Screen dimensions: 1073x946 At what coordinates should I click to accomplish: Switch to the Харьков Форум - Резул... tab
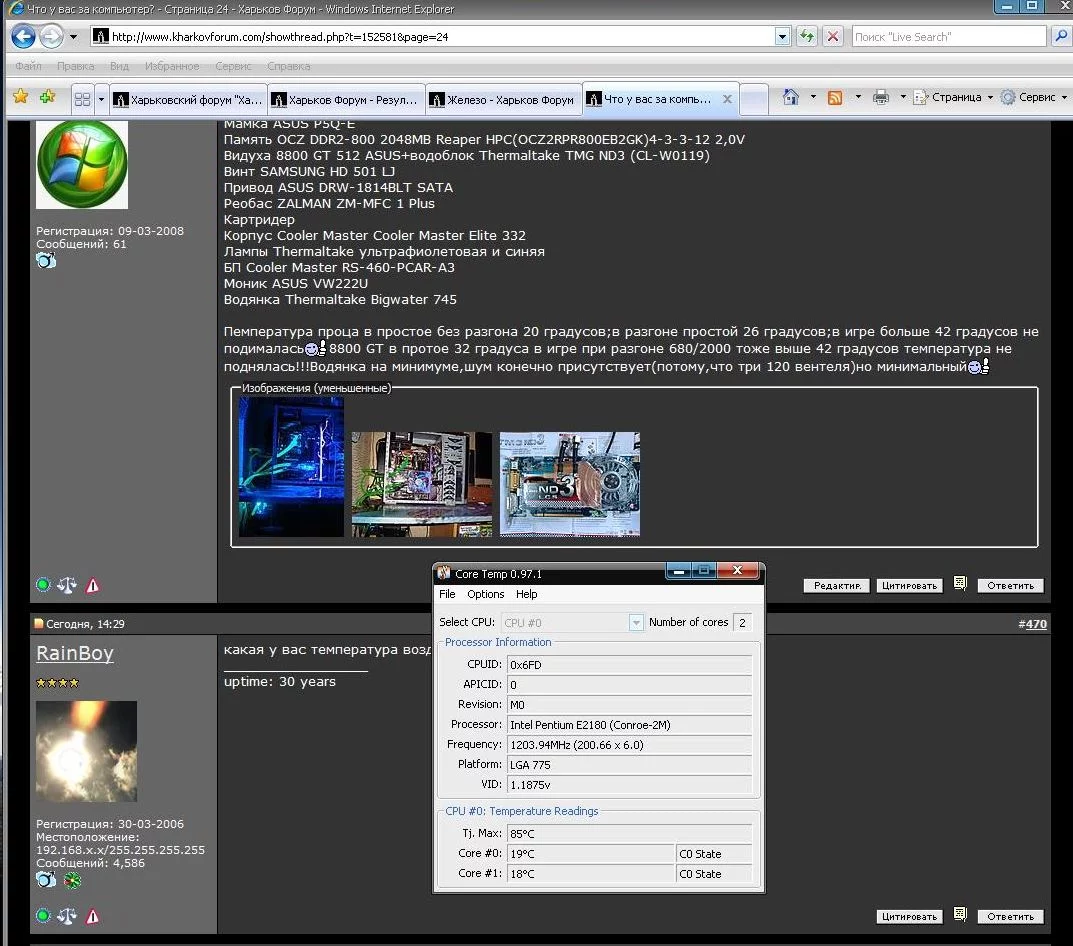click(346, 100)
